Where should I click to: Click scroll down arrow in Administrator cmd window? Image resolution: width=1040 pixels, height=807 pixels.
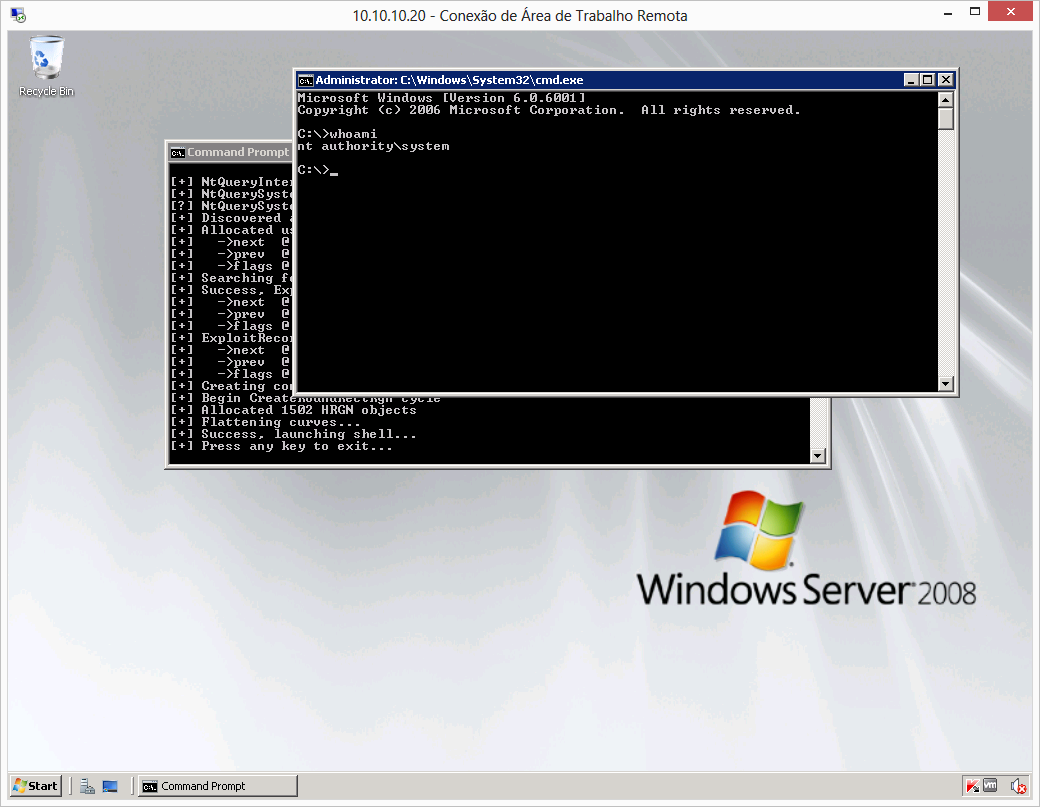pos(946,383)
